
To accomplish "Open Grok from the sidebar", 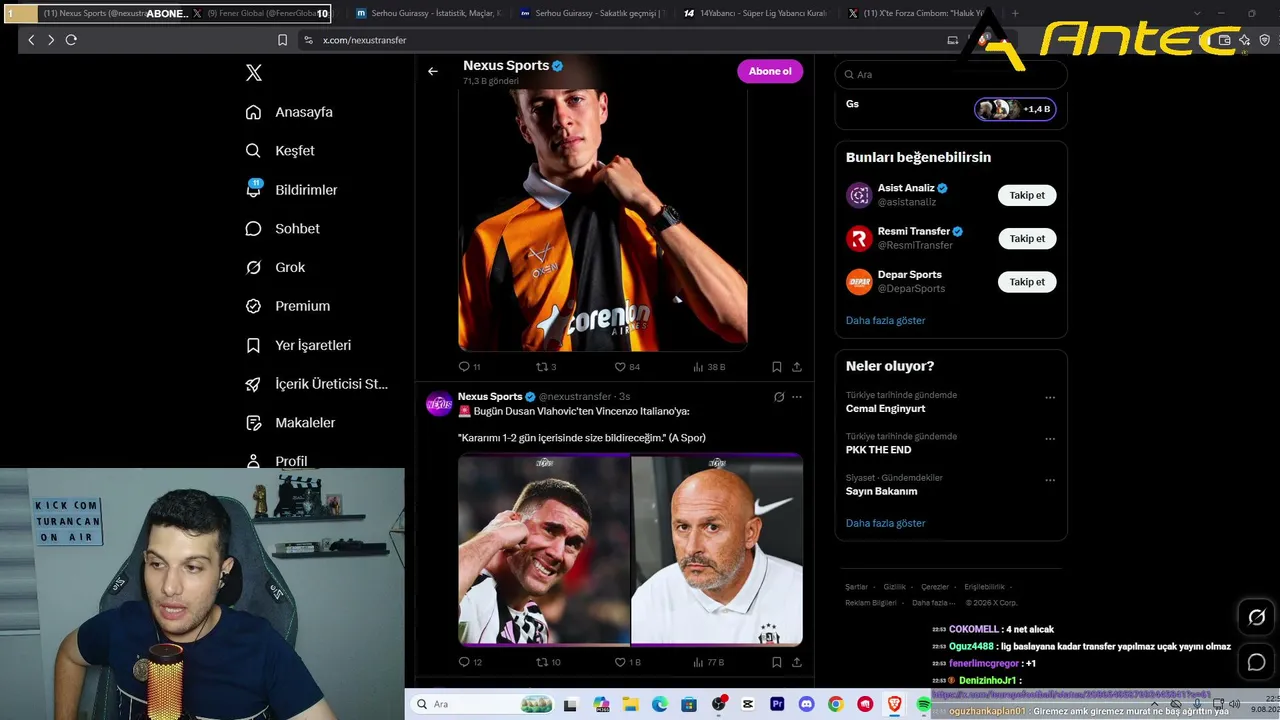I will (x=276, y=268).
